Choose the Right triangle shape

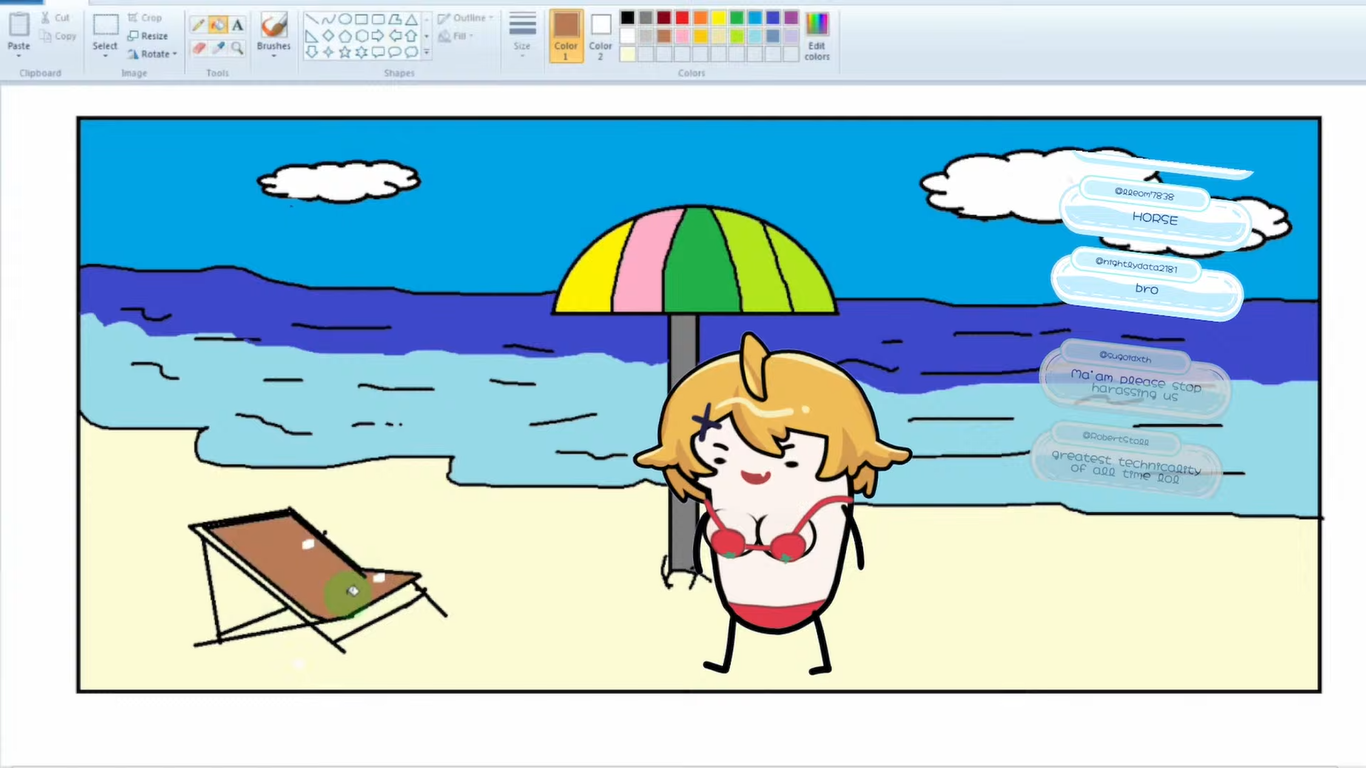point(312,36)
